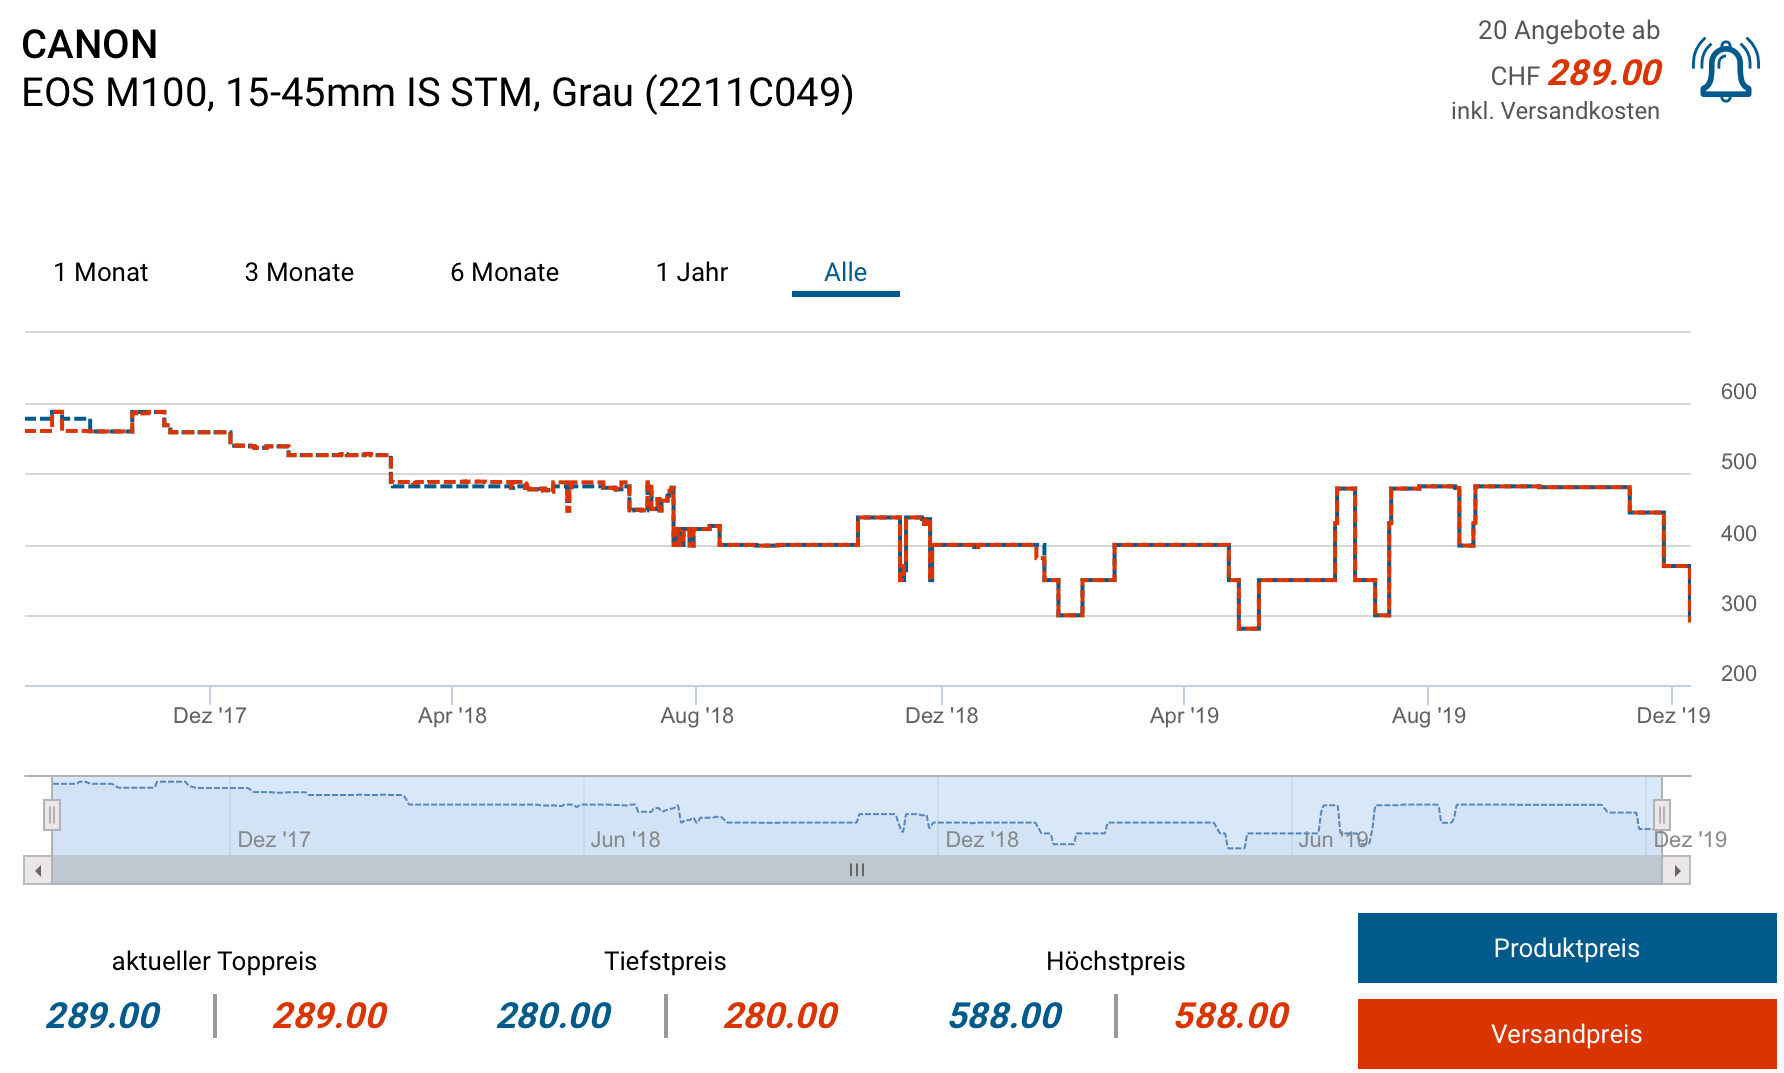Click the price alert bell icon

1725,70
